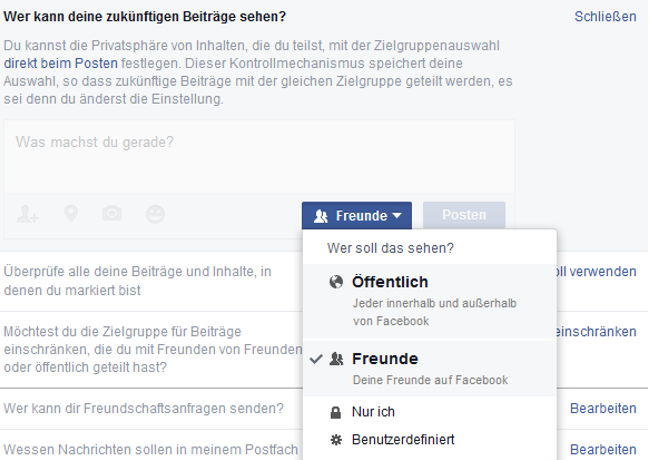The height and width of the screenshot is (460, 649).
Task: Click the emoji smiley icon
Action: [x=155, y=214]
